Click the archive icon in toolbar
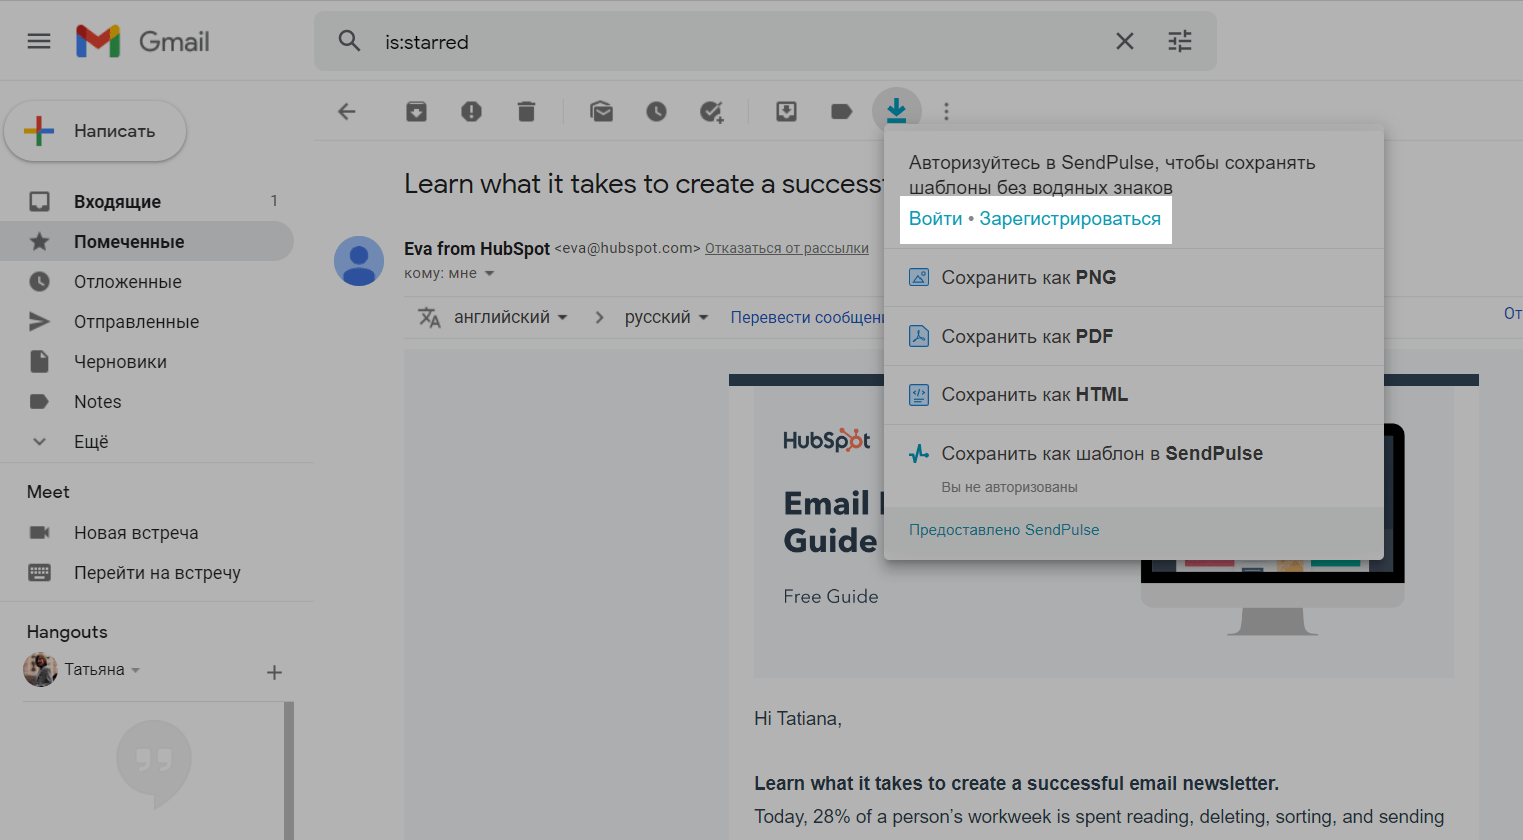The width and height of the screenshot is (1523, 840). [416, 112]
